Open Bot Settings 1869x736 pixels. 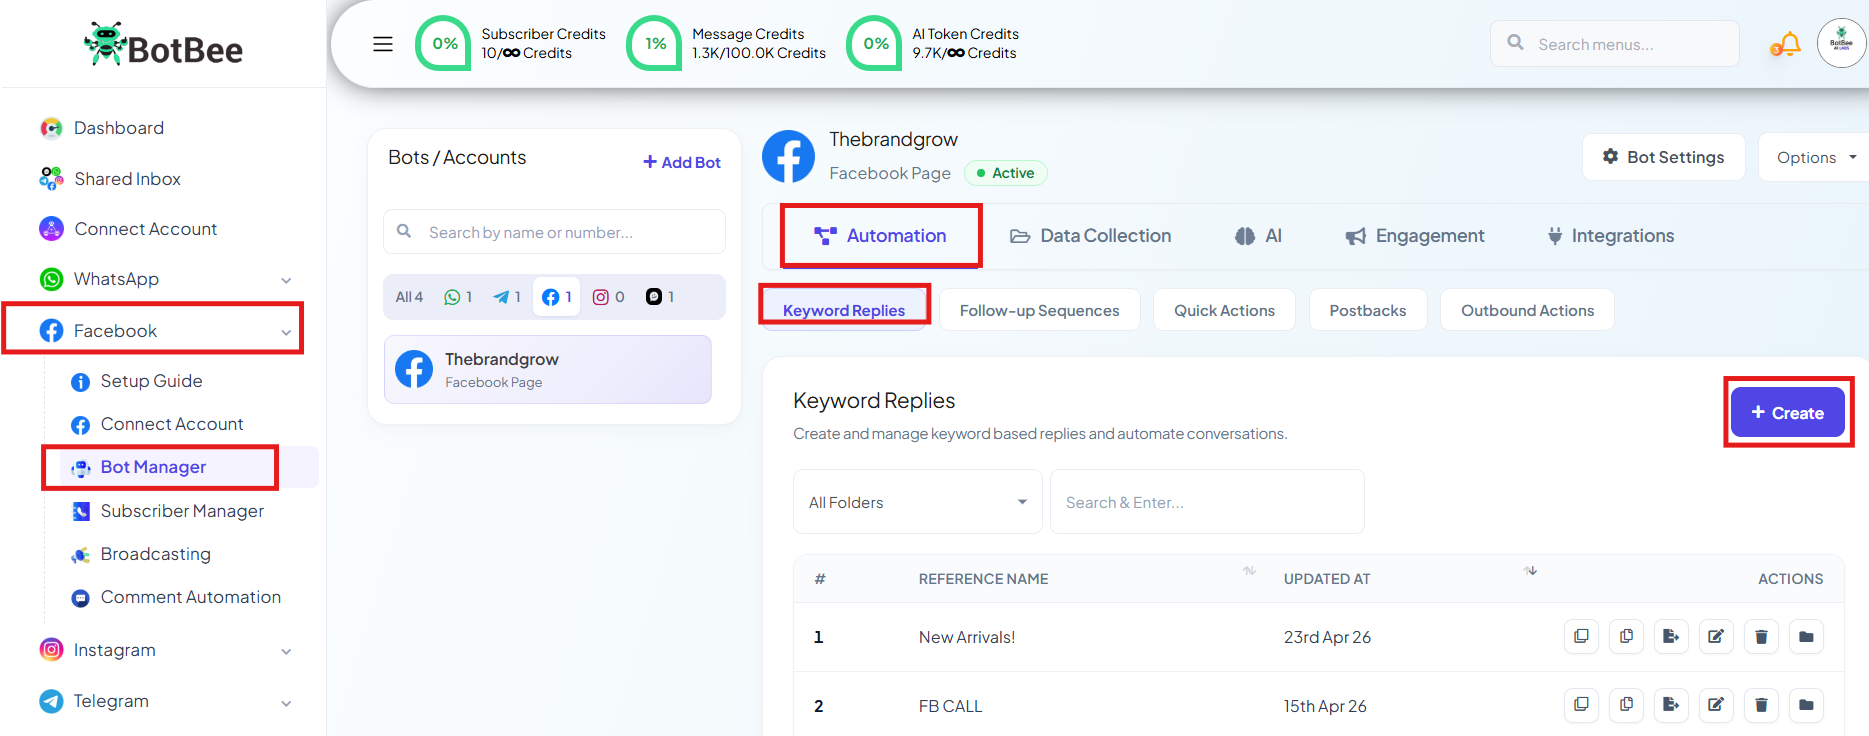point(1664,157)
